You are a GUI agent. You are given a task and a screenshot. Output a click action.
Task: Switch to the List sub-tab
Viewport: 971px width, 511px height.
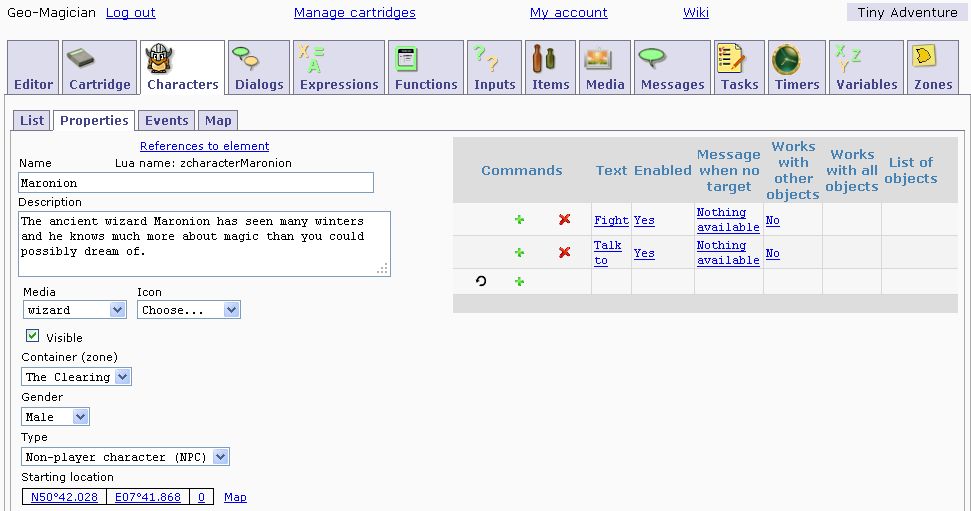32,120
